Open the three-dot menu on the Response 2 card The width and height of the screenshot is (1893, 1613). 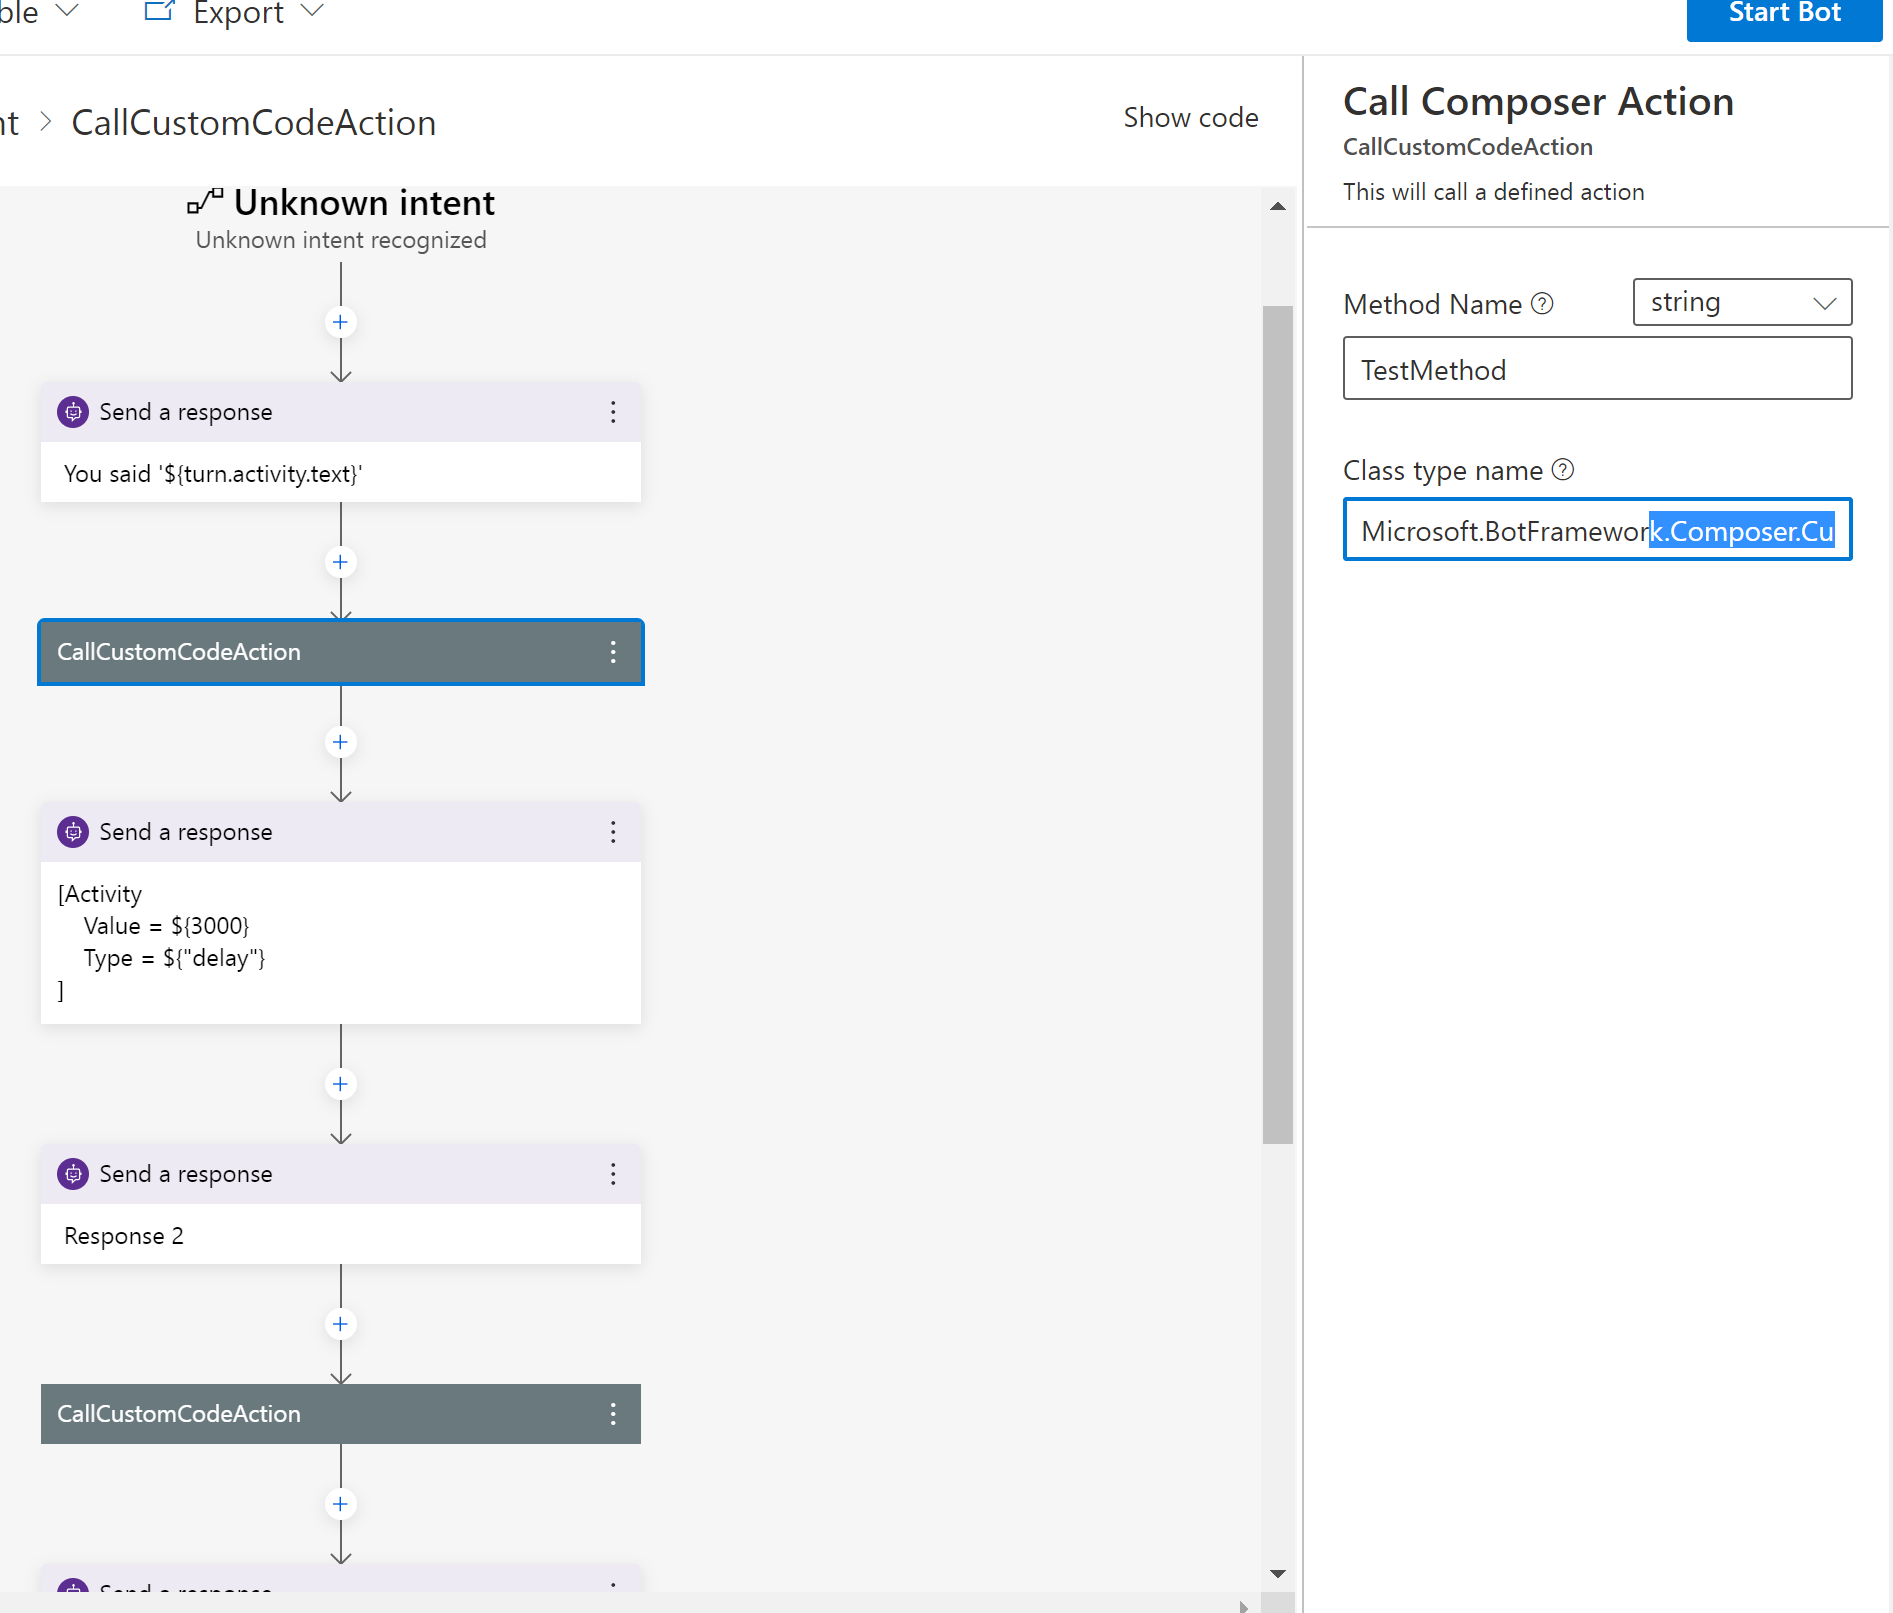click(613, 1174)
